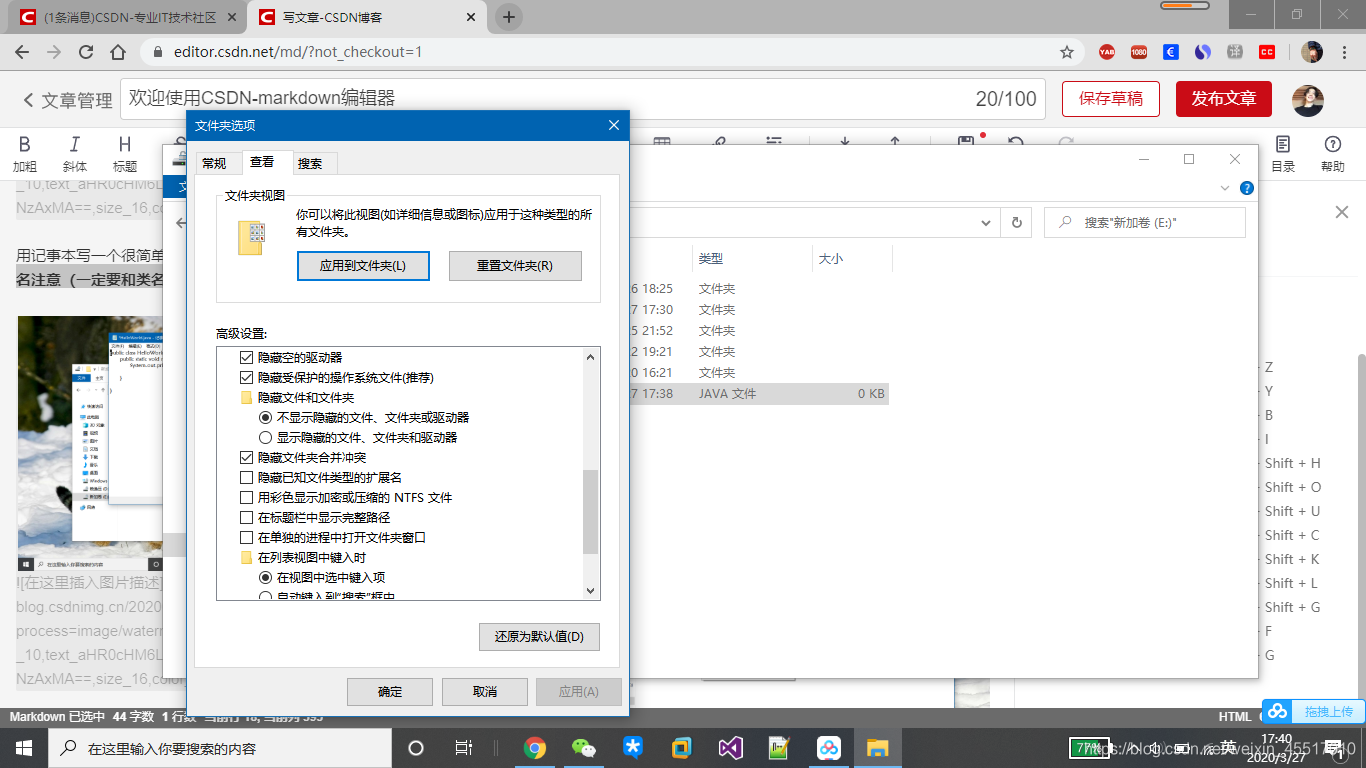
Task: Open Cortana circle on taskbar
Action: (416, 747)
